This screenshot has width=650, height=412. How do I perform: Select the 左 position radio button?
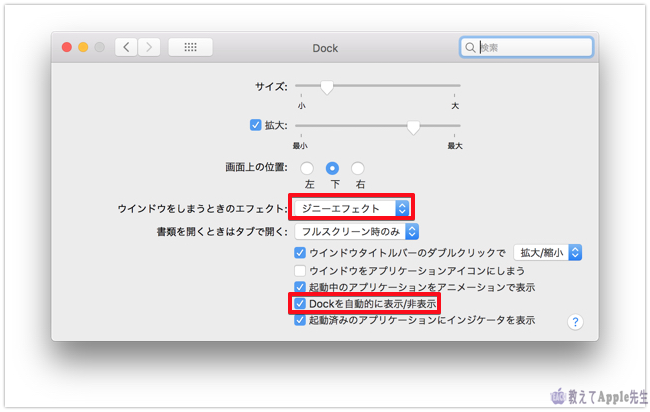click(307, 168)
